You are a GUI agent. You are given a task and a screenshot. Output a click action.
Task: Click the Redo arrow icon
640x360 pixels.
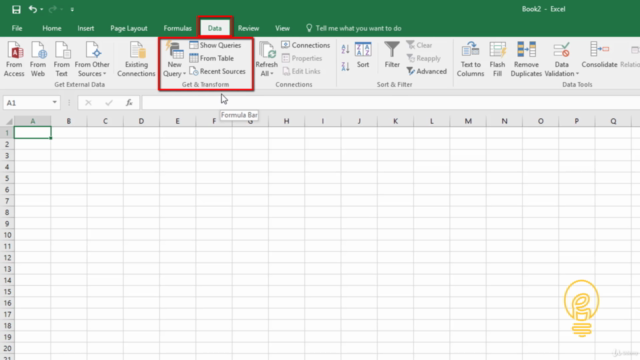click(x=53, y=9)
